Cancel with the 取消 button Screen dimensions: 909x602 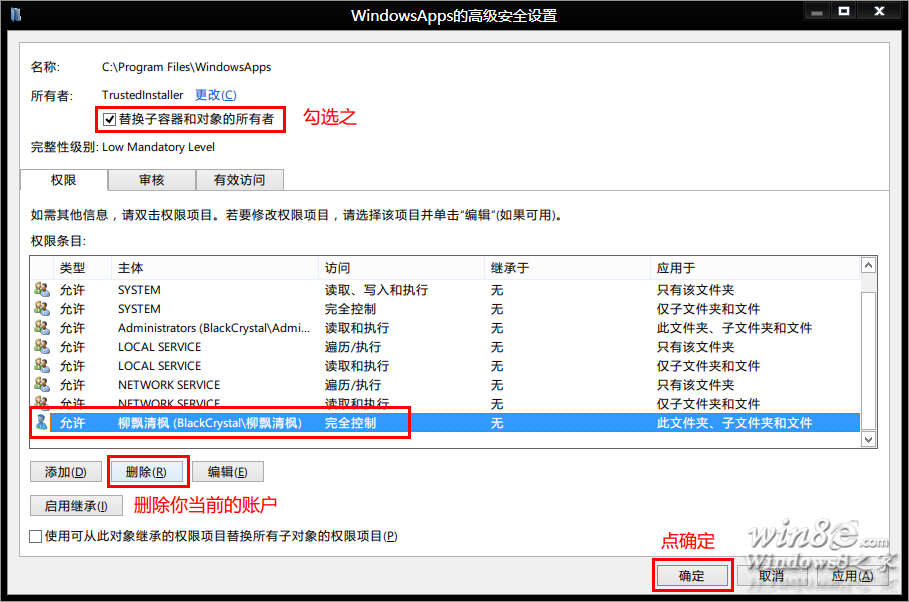[772, 576]
